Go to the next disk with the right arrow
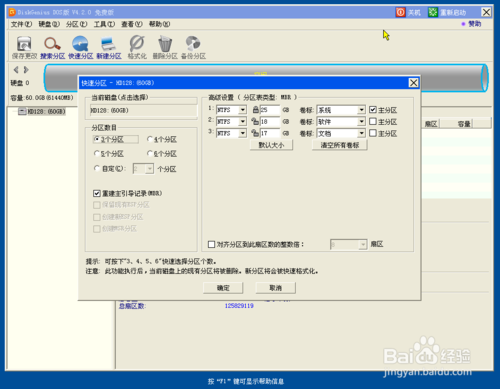The width and height of the screenshot is (500, 389). pyautogui.click(x=26, y=70)
